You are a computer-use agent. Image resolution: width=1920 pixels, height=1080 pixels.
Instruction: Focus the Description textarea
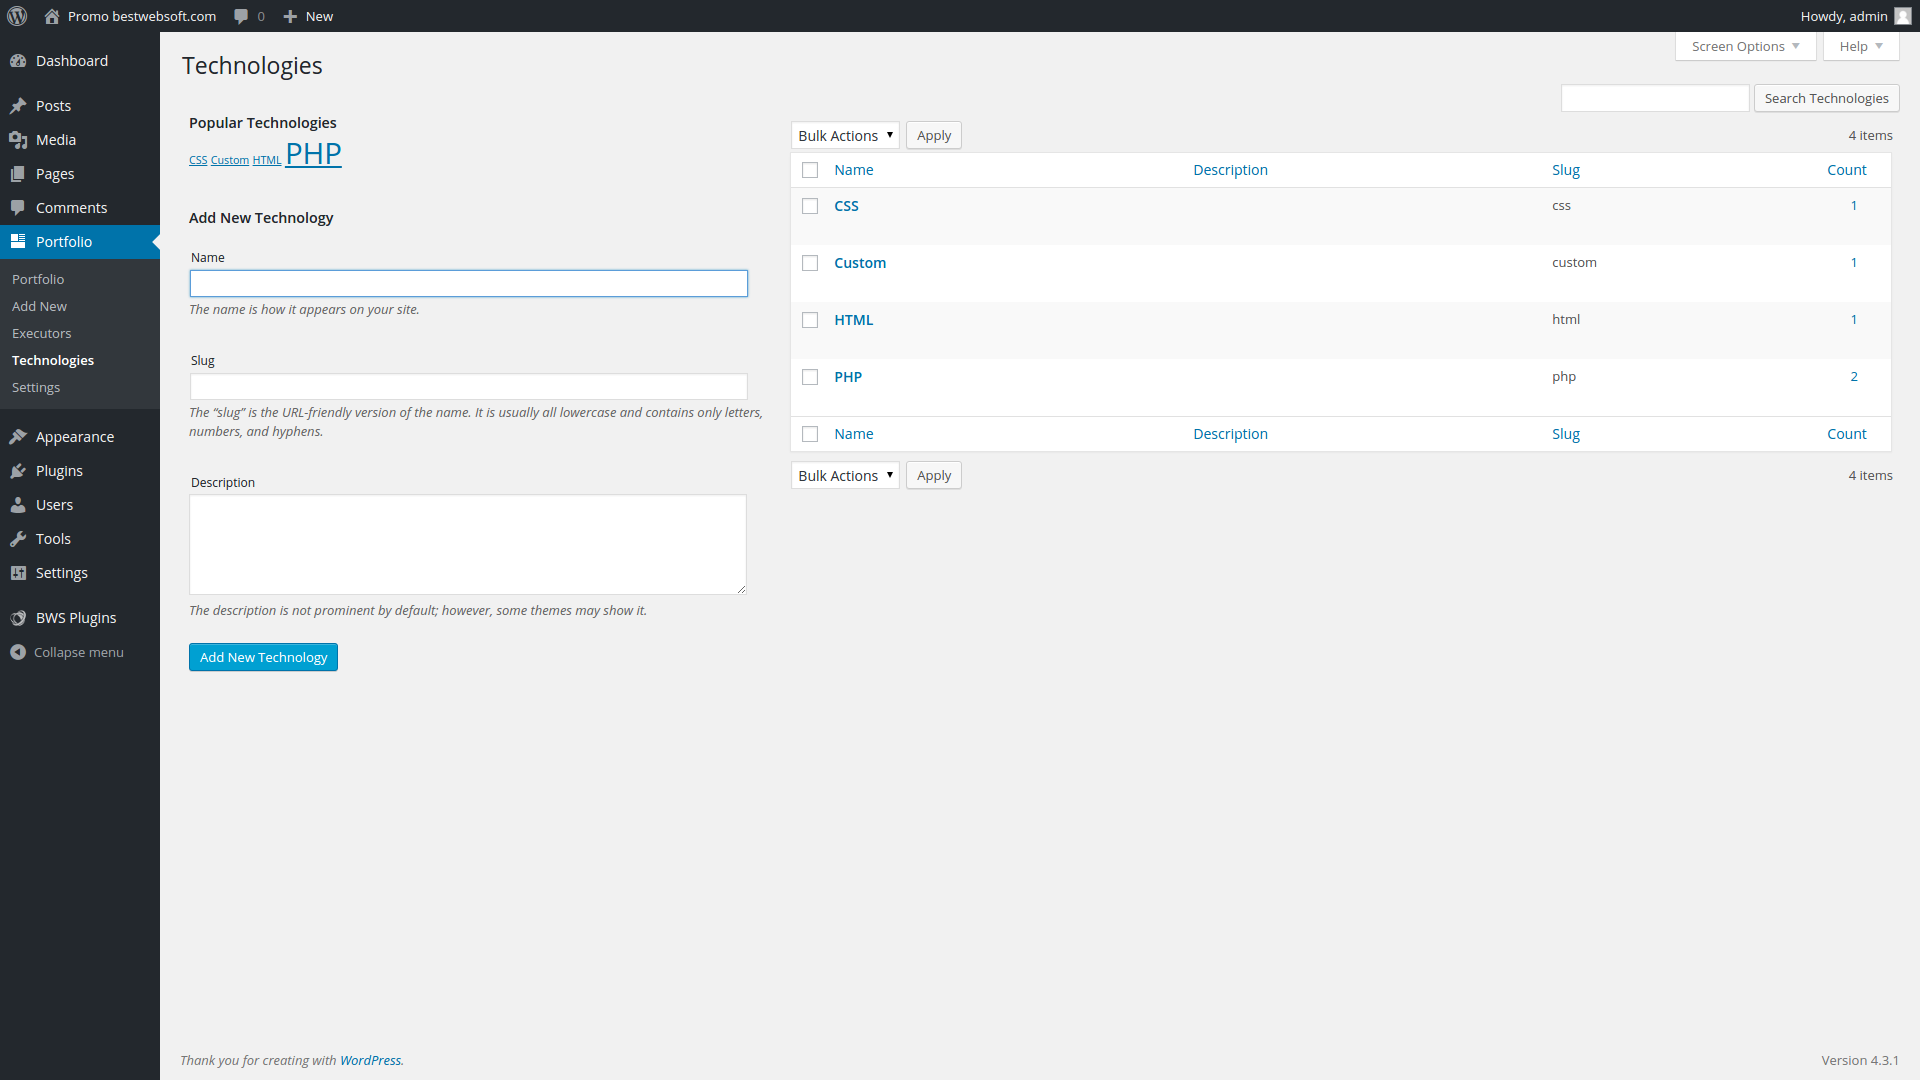468,544
